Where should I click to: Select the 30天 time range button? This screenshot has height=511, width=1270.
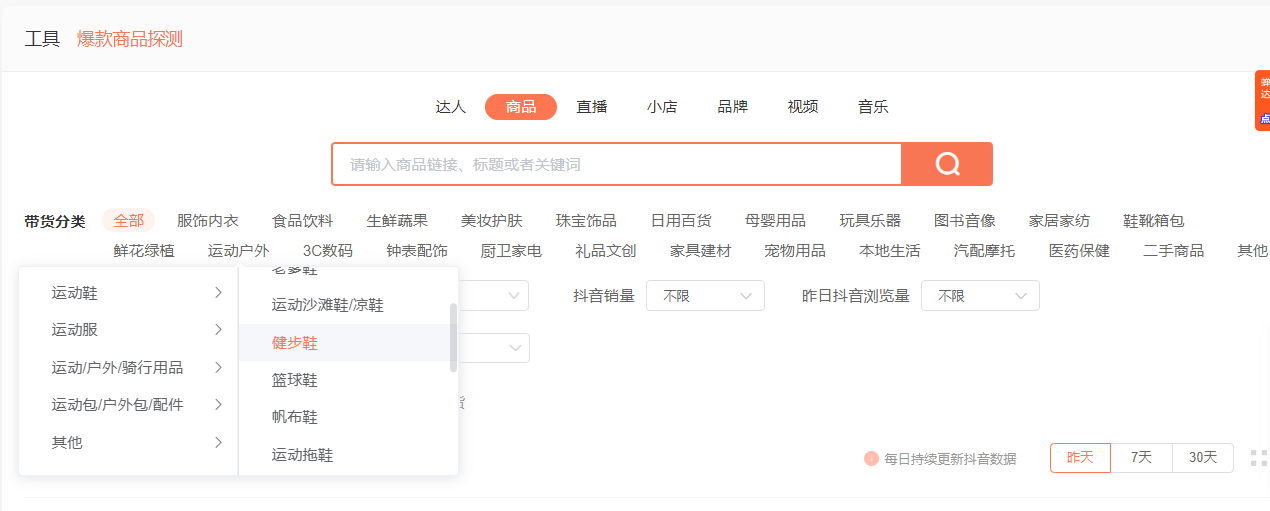(x=1203, y=458)
